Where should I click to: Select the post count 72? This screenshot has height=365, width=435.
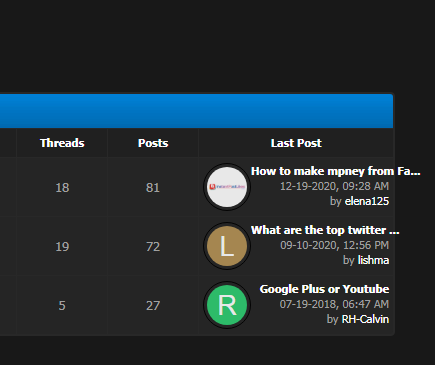(x=153, y=247)
